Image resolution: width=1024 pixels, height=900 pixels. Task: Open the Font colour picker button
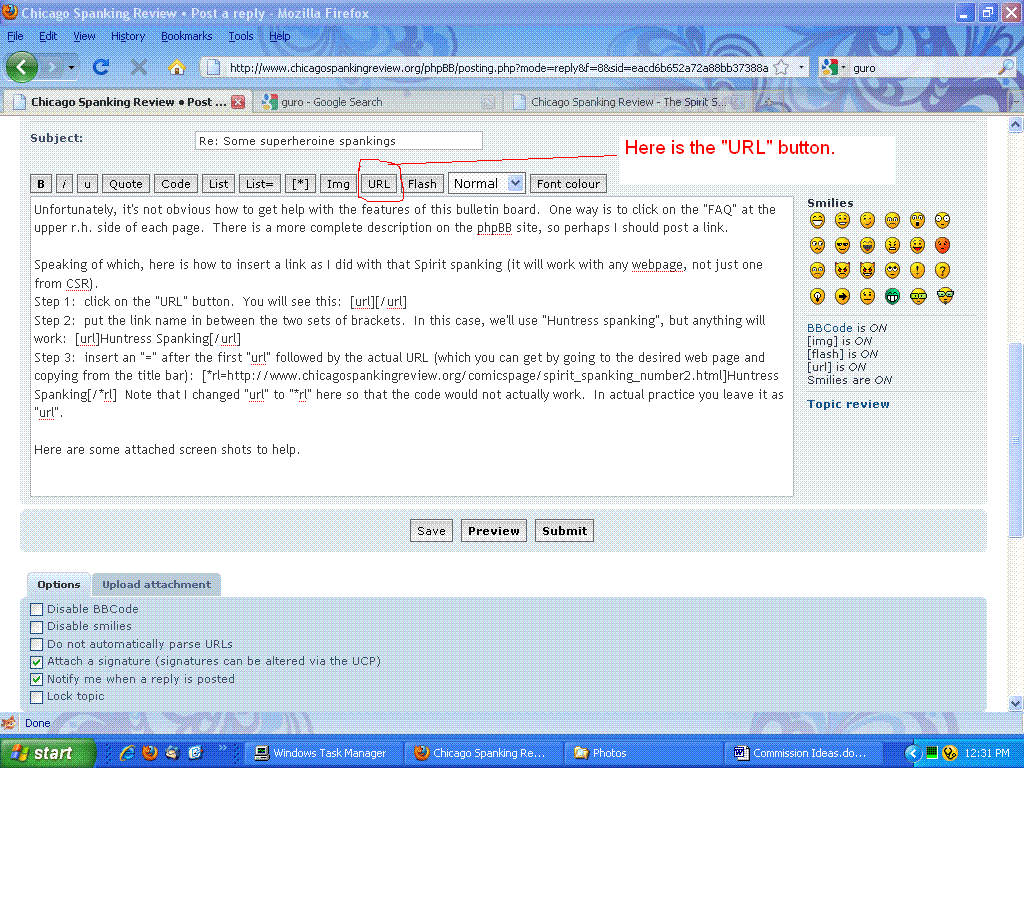click(568, 184)
